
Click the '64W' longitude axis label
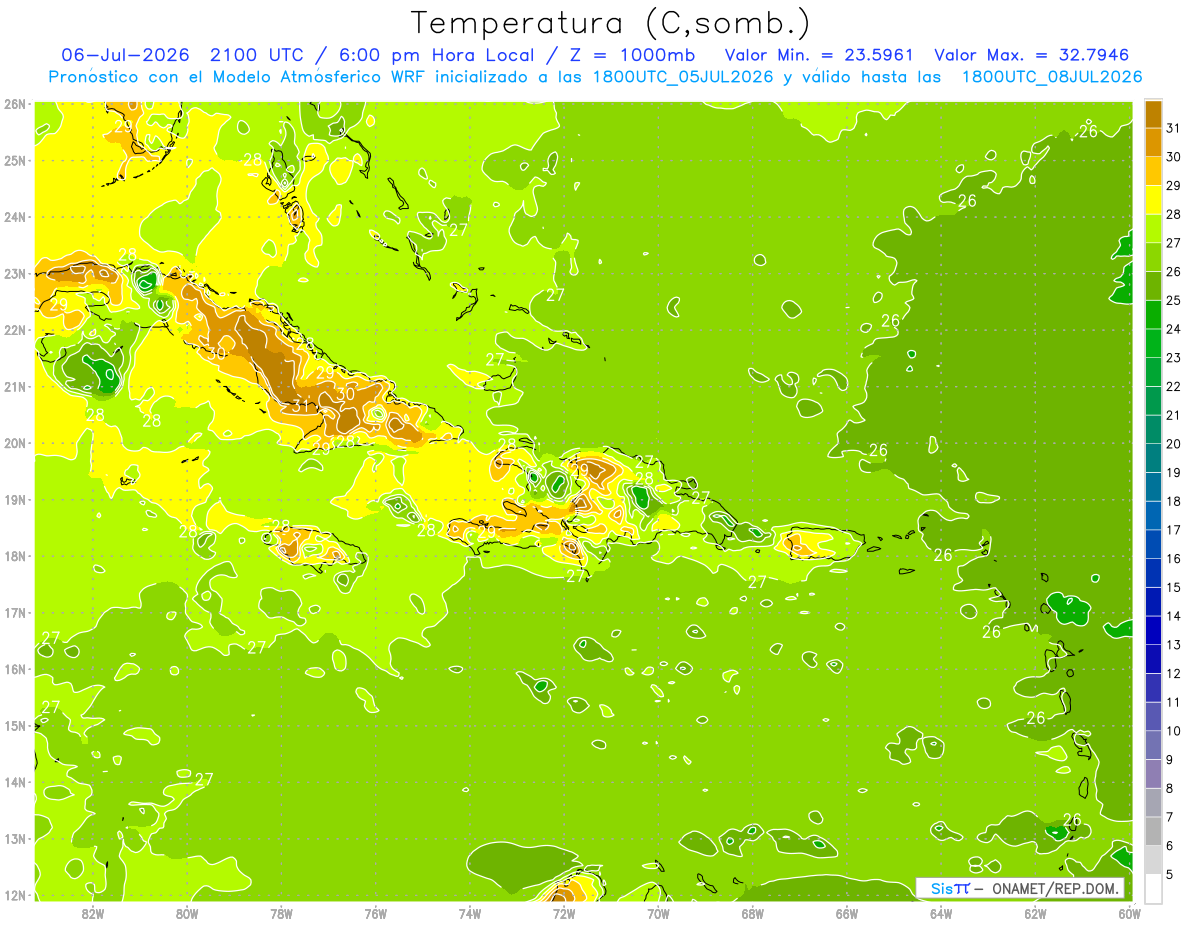point(941,913)
